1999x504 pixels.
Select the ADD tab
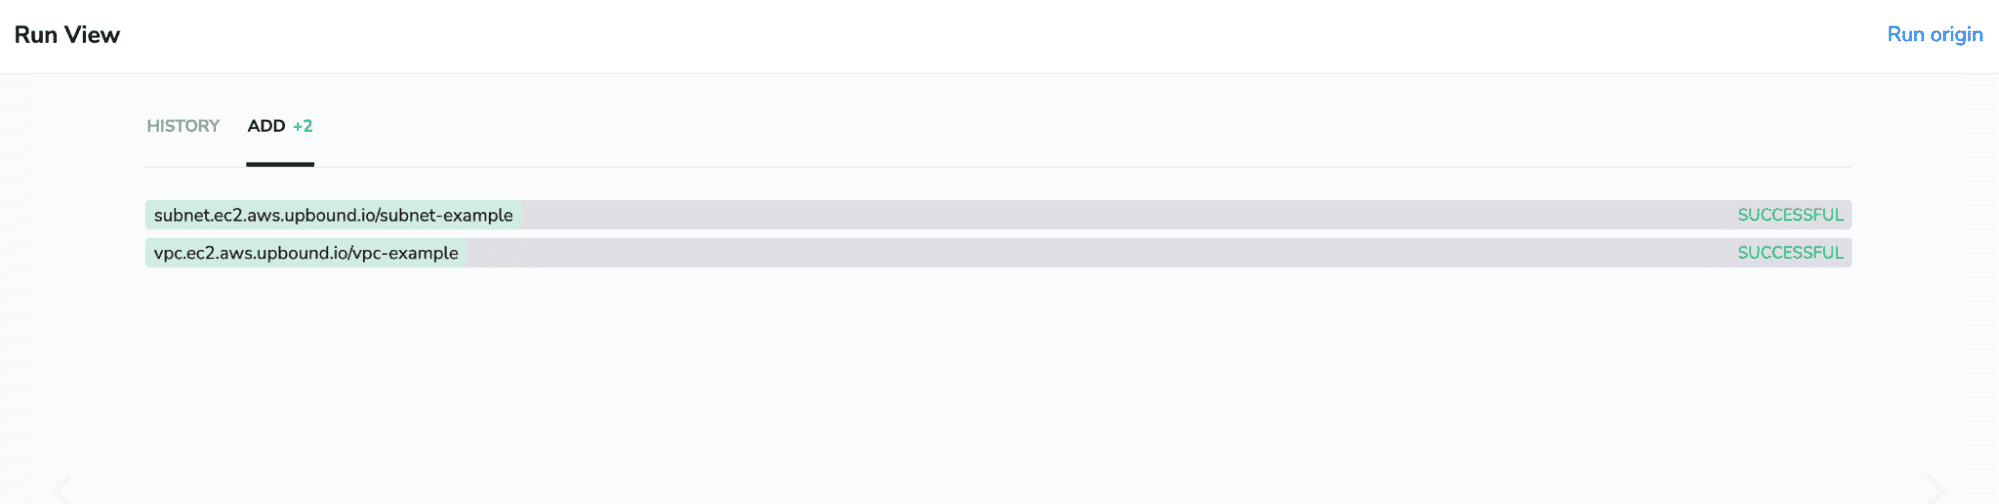[x=266, y=126]
